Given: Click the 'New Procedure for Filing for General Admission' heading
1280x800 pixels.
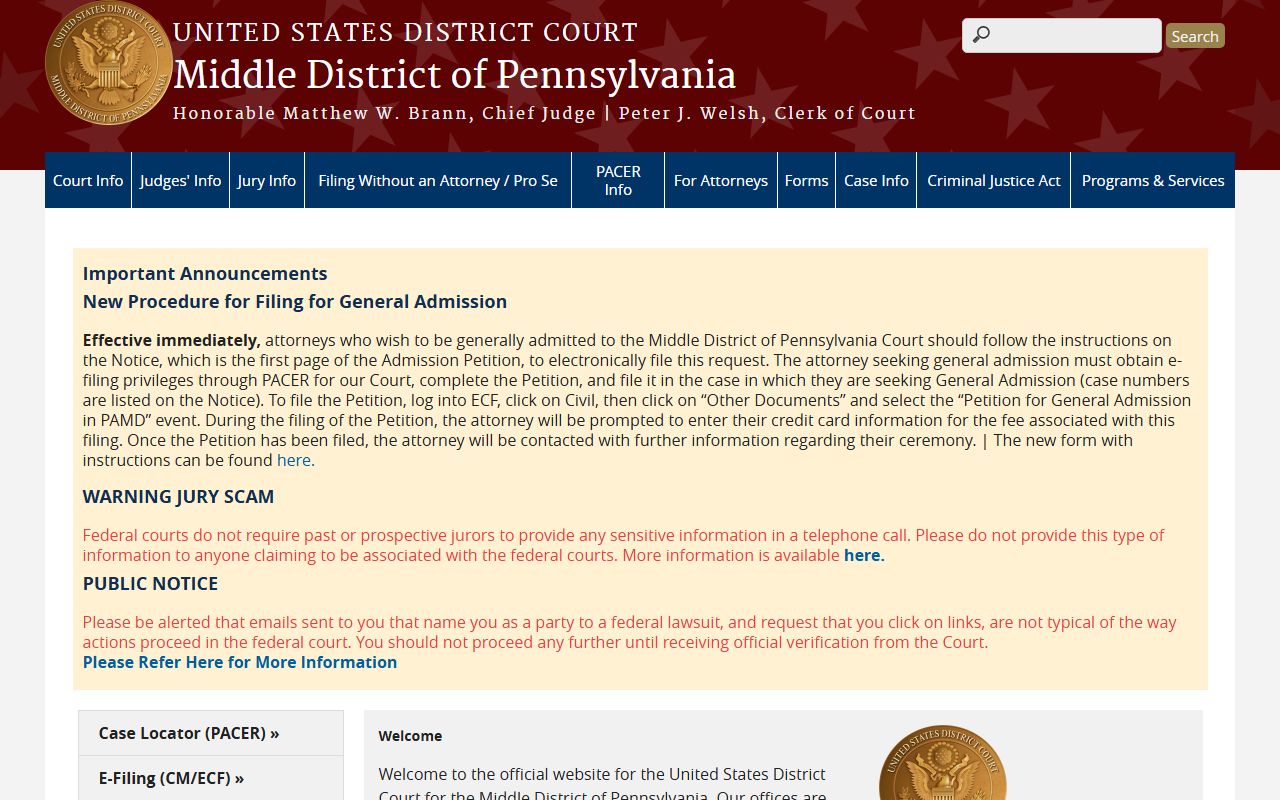Looking at the screenshot, I should point(295,301).
